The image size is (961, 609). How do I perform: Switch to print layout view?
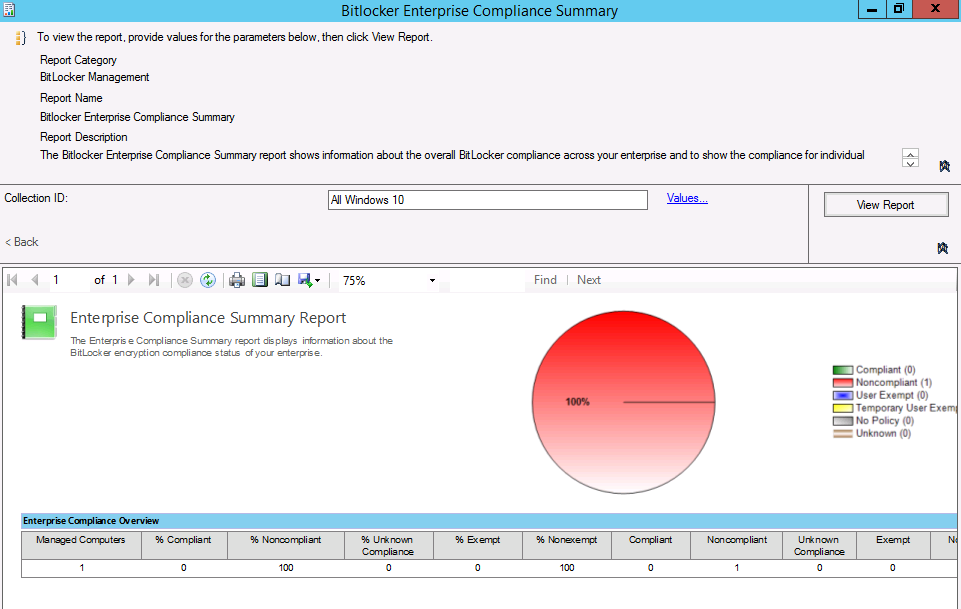point(260,280)
